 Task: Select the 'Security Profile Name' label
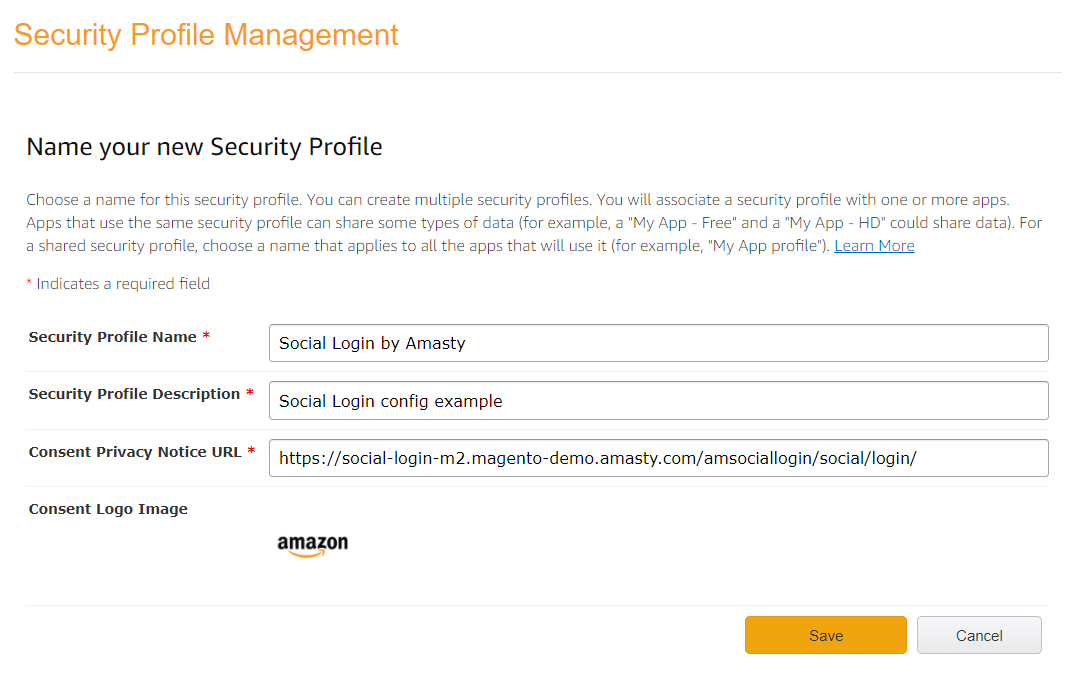[x=112, y=337]
